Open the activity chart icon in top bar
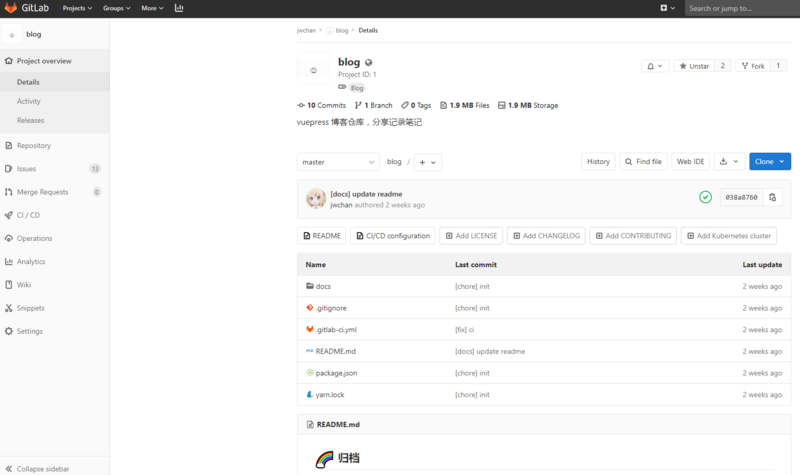800x475 pixels. pos(179,8)
